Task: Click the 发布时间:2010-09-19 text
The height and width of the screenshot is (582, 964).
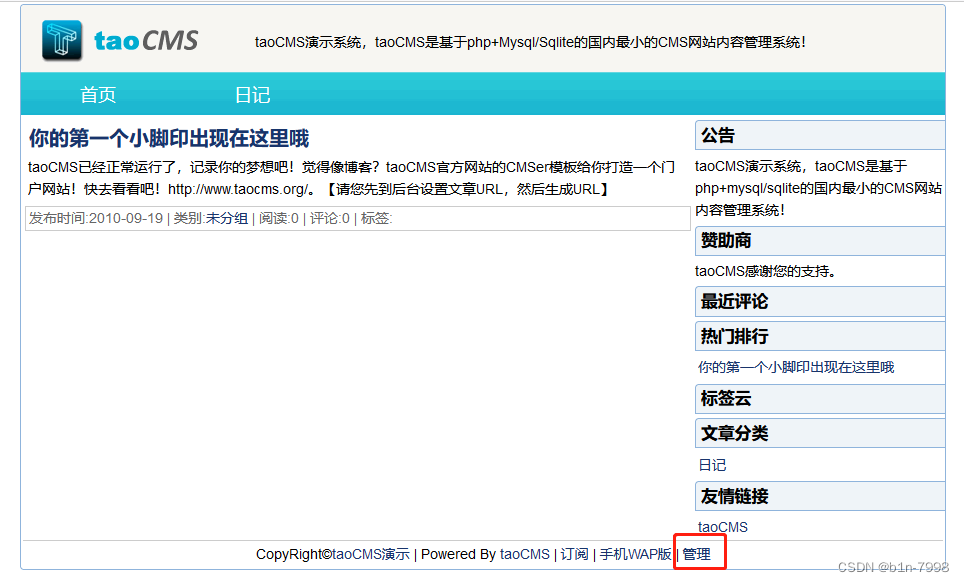Action: click(96, 218)
